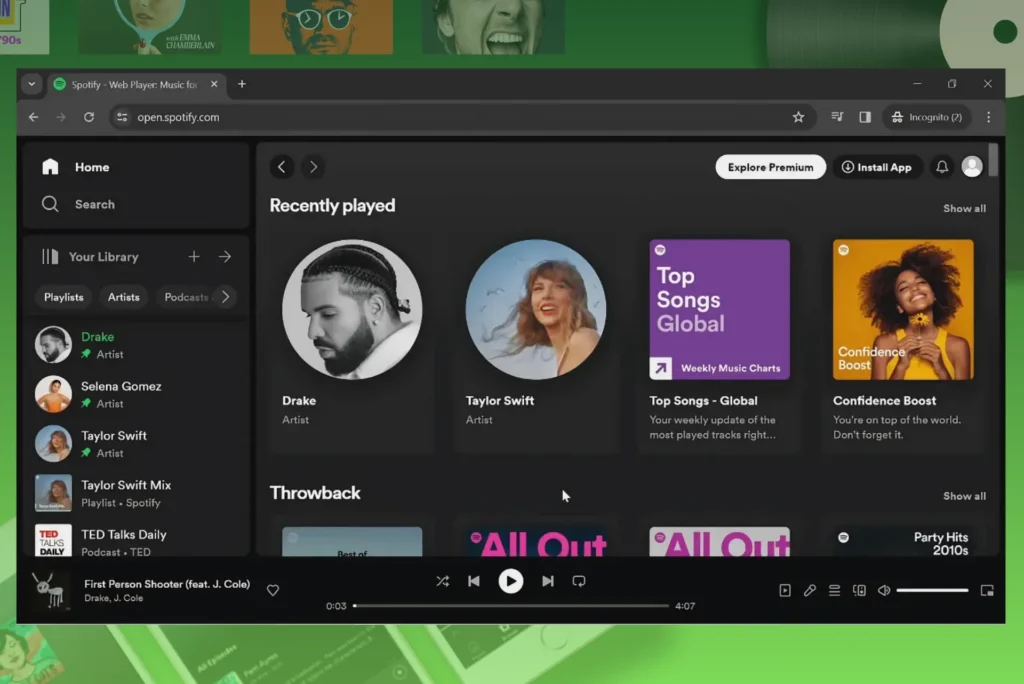Connect to a device
The height and width of the screenshot is (684, 1024).
click(x=859, y=590)
